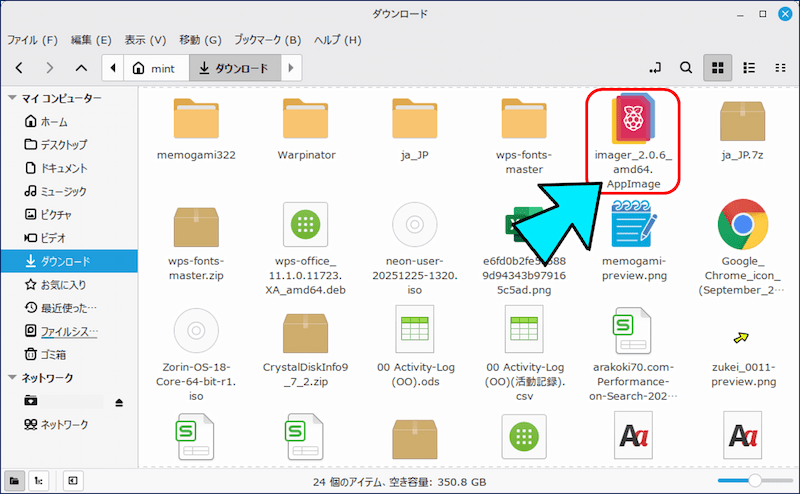Open recent files sidebar entry
The width and height of the screenshot is (800, 494).
click(x=69, y=308)
